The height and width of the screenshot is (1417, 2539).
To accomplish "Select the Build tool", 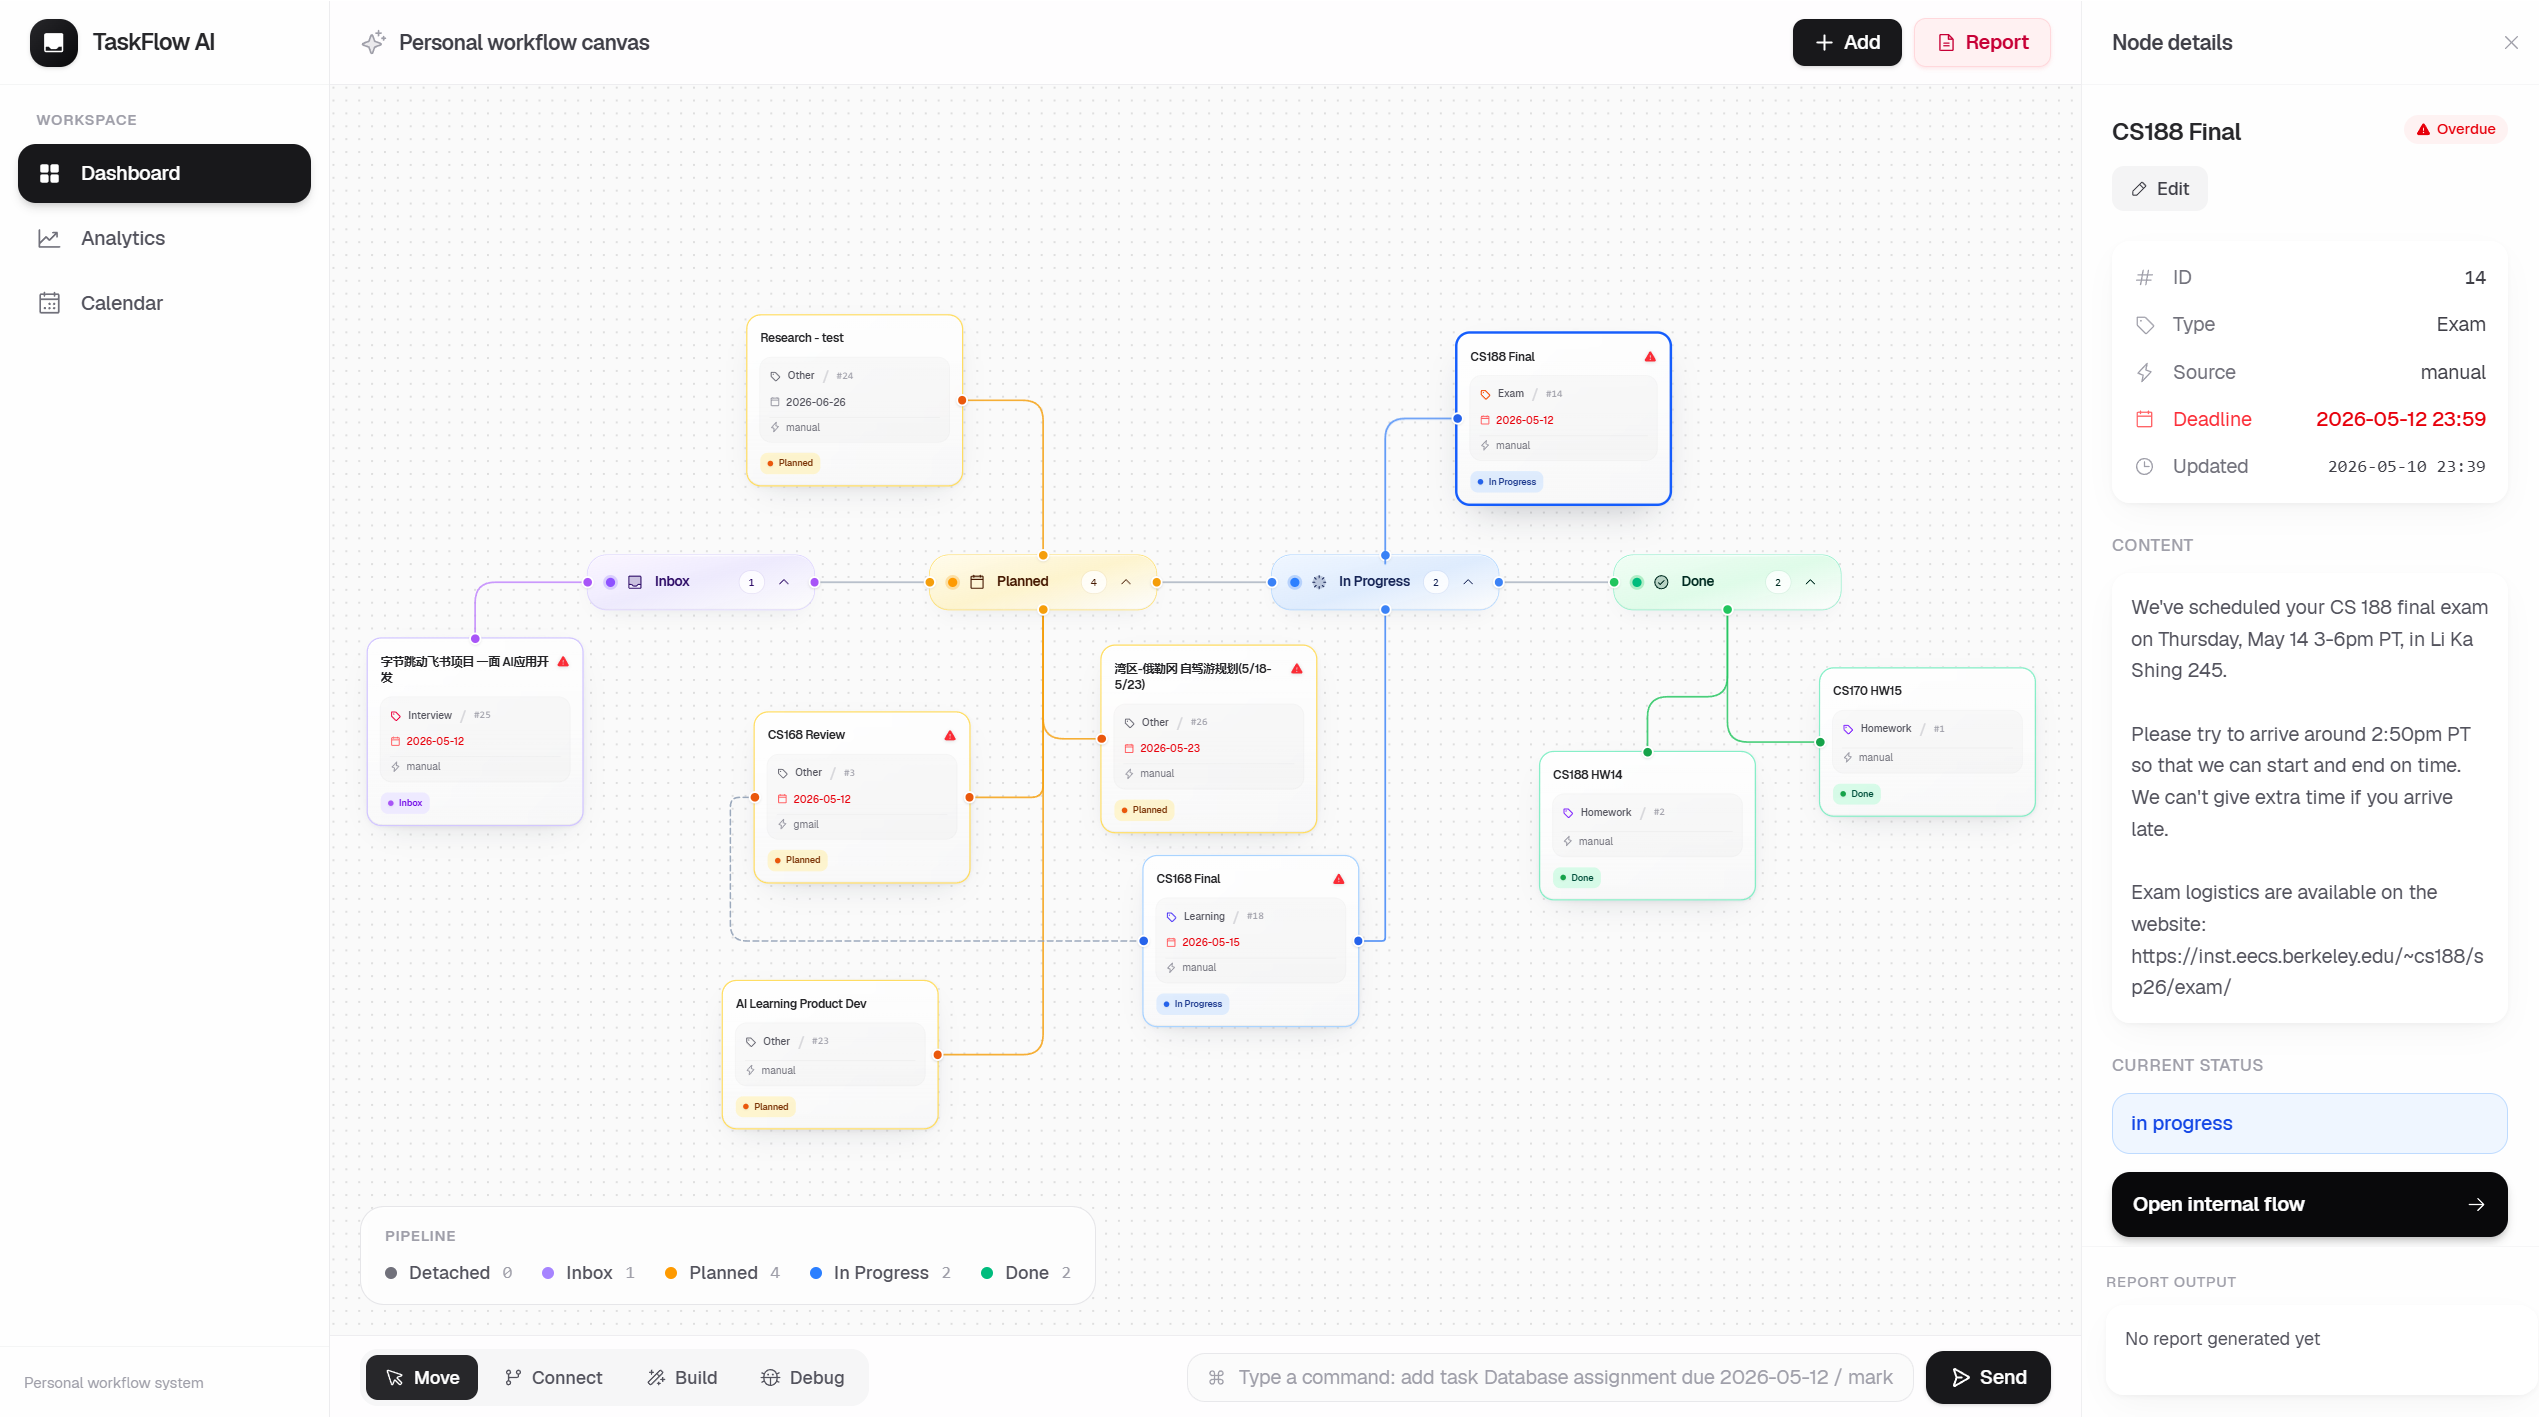I will (682, 1377).
